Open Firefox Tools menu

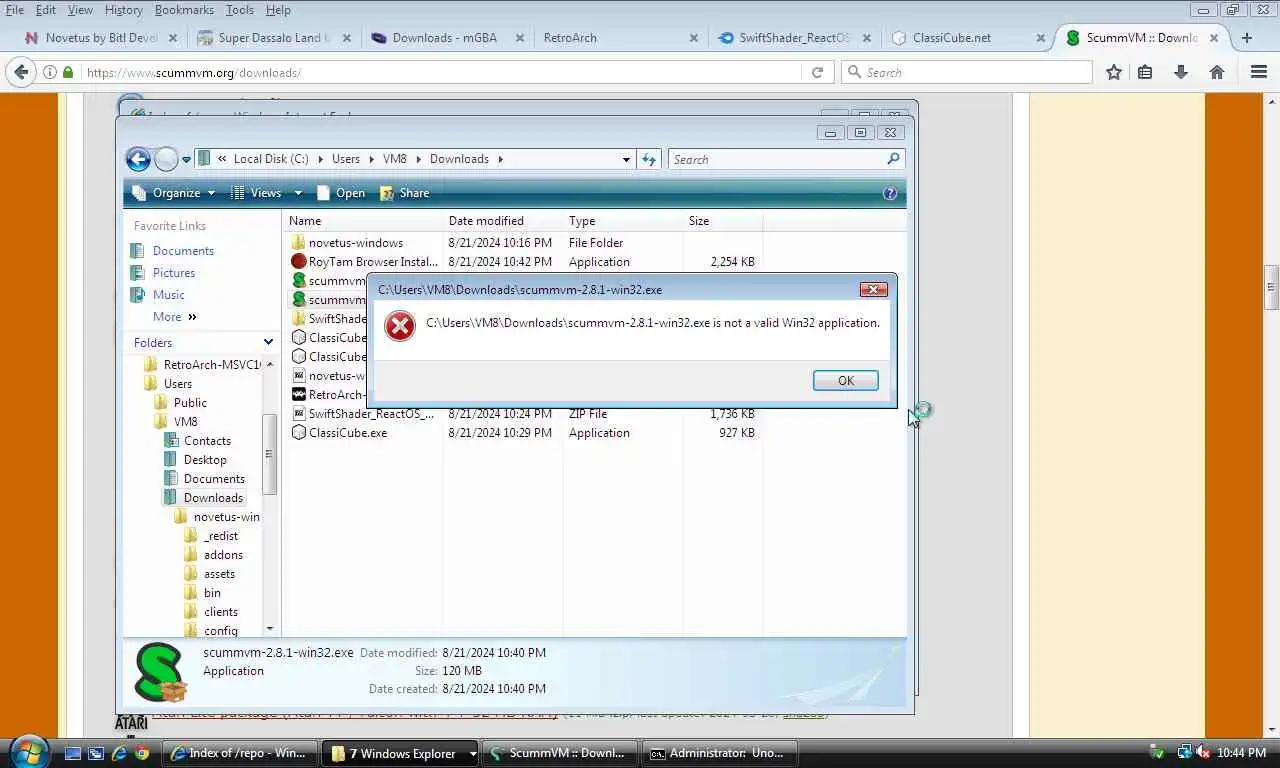(x=239, y=10)
